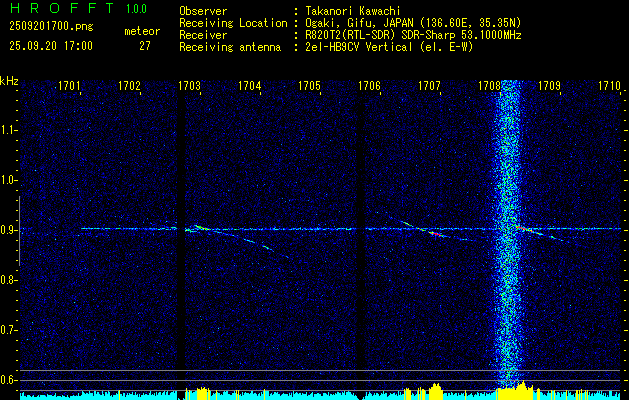Click observer name Takanori Kawachi
629x400 pixels.
pyautogui.click(x=353, y=11)
